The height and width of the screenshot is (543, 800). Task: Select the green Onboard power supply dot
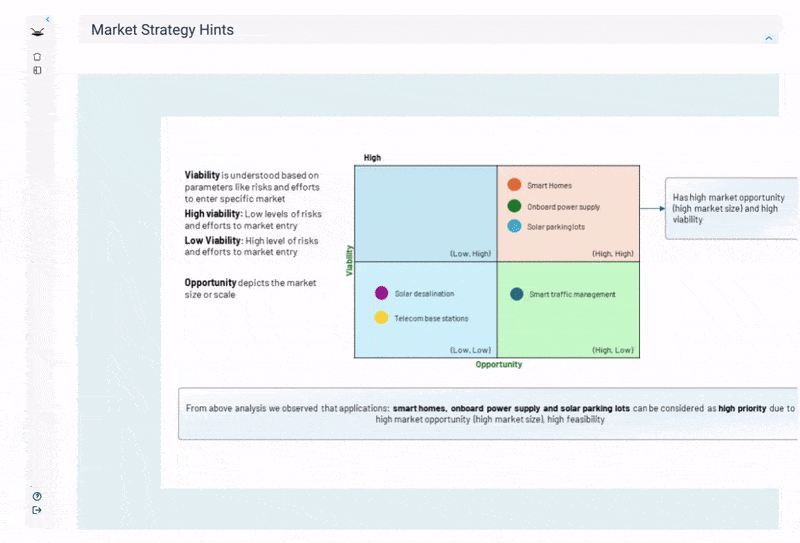(514, 206)
